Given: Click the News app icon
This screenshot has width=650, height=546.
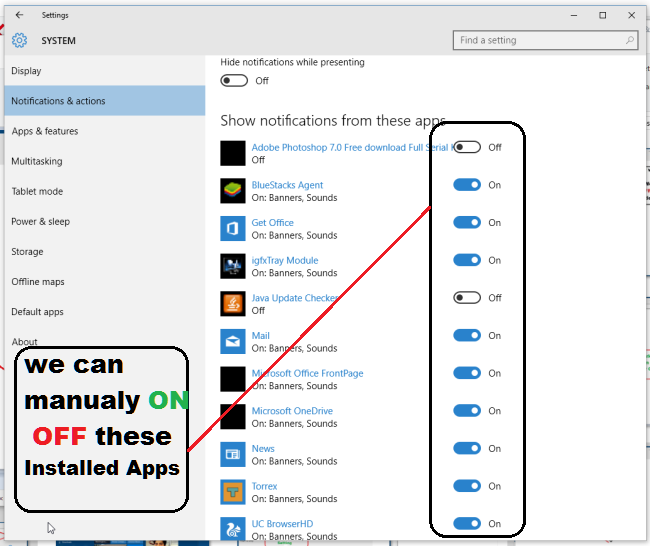Looking at the screenshot, I should click(233, 455).
